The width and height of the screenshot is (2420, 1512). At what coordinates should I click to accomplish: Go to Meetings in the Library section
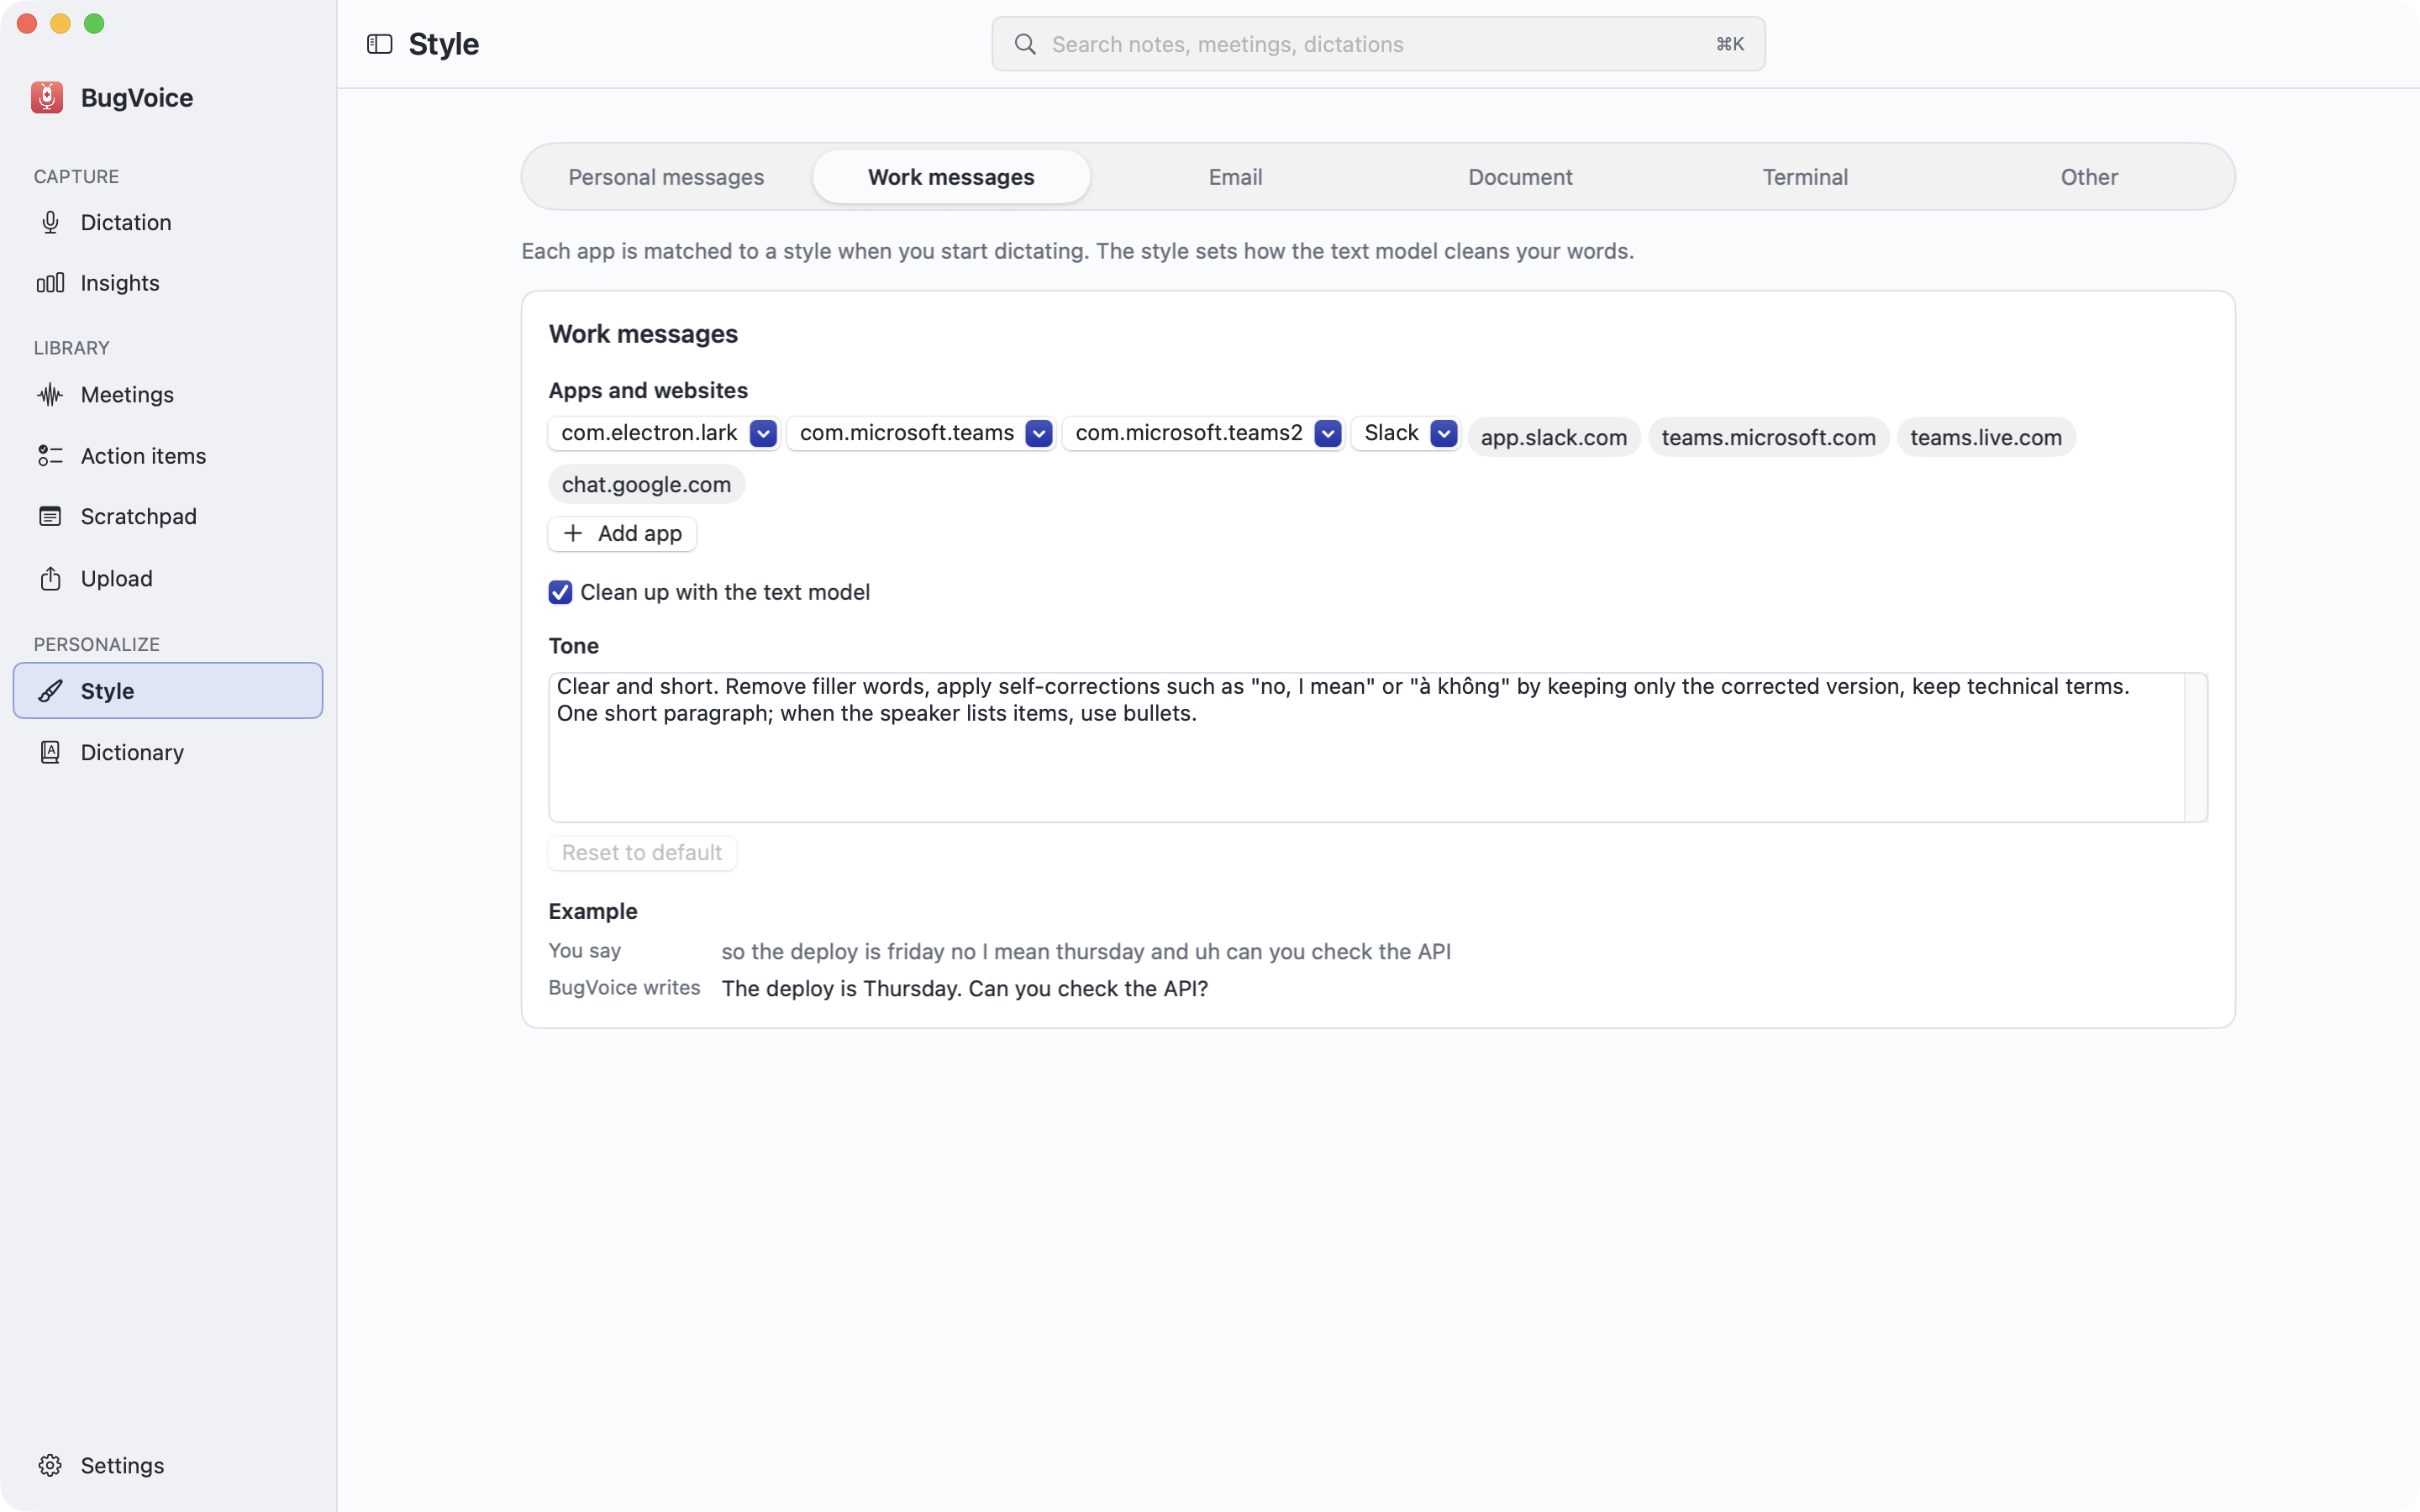[x=168, y=395]
